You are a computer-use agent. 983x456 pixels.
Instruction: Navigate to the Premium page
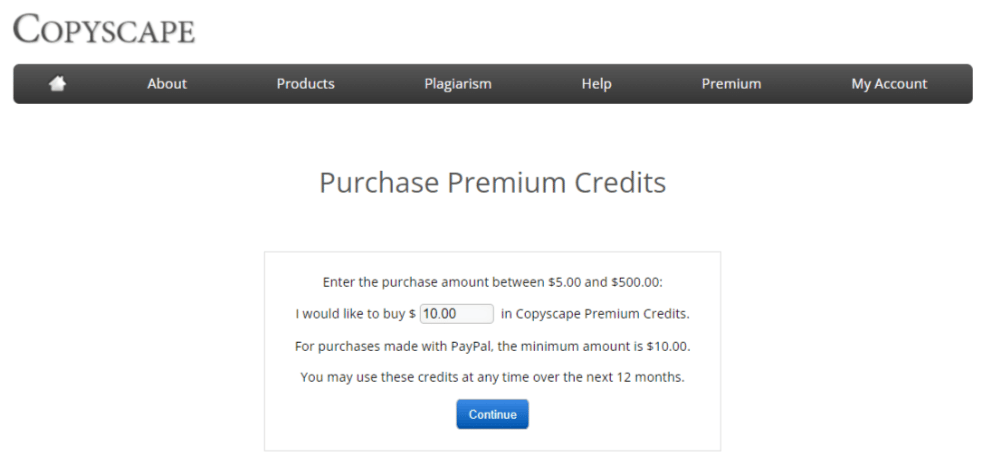(731, 84)
